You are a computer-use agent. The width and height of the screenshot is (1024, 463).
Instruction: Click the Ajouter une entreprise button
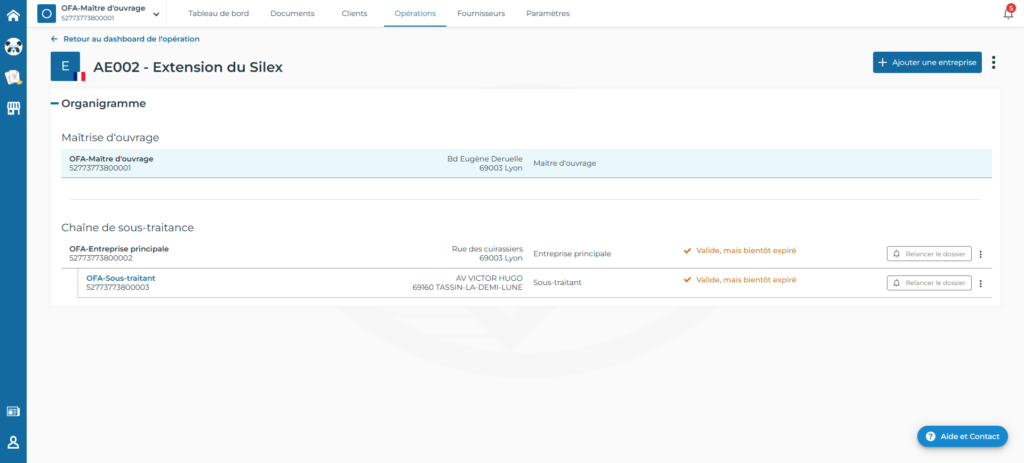[x=926, y=63]
